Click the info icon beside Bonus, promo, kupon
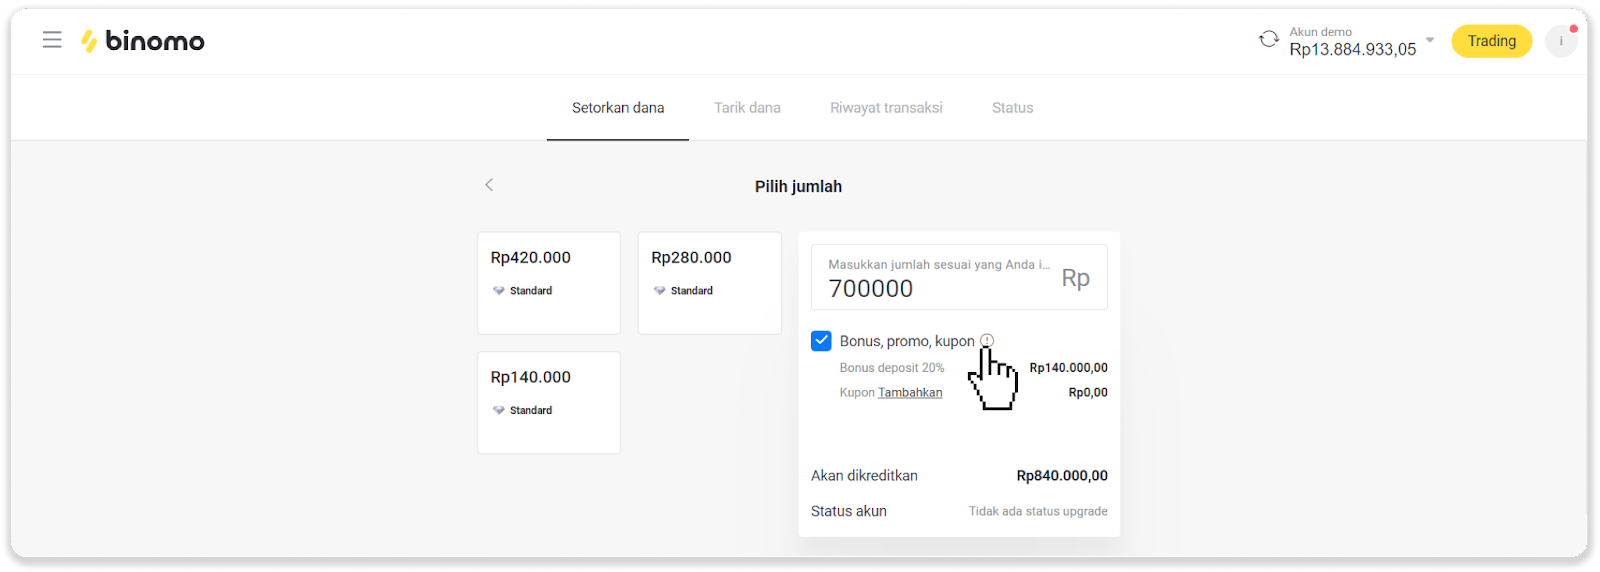 [987, 341]
